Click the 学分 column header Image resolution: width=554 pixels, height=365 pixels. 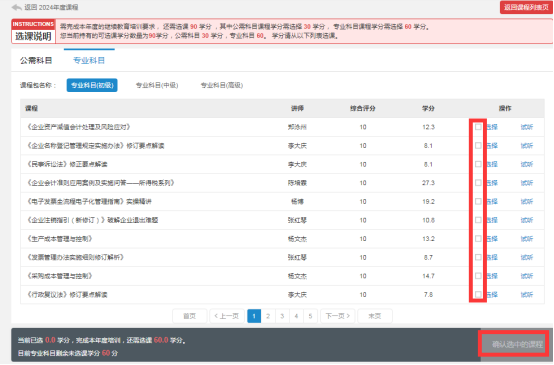[x=428, y=108]
